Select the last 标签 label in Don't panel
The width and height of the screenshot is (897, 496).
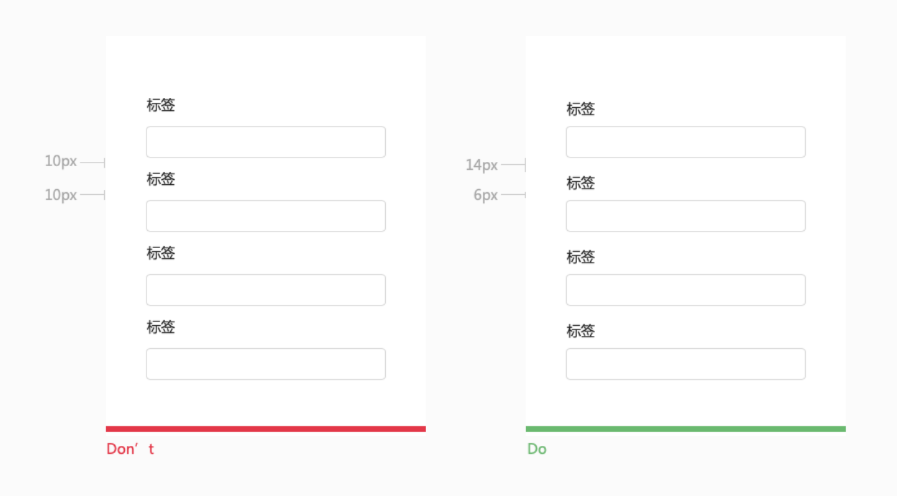(161, 327)
